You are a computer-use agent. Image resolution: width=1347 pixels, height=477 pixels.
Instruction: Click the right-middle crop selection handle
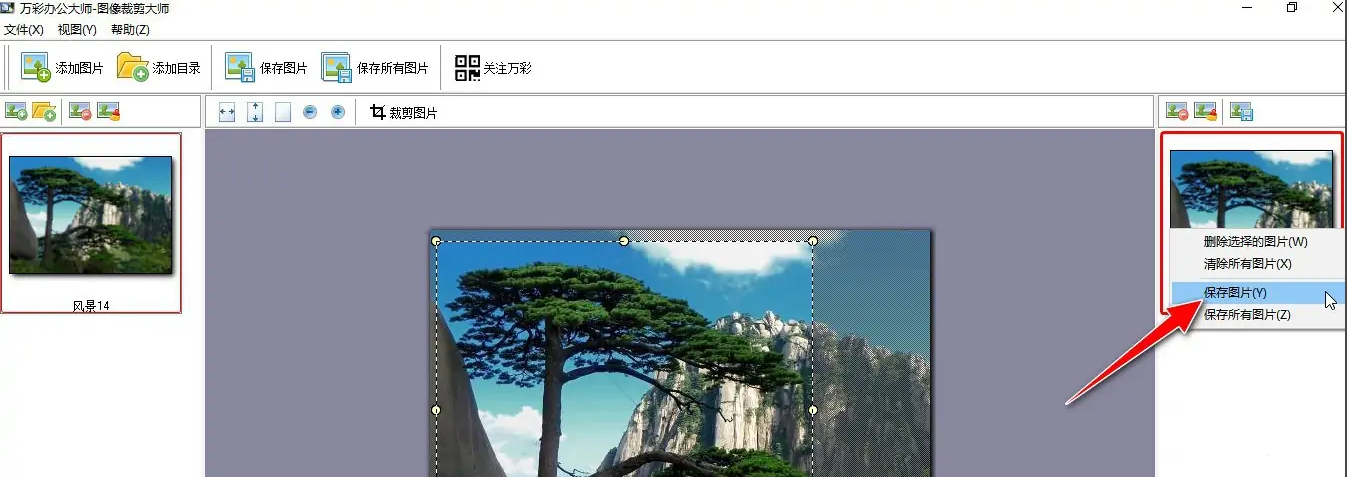click(813, 410)
